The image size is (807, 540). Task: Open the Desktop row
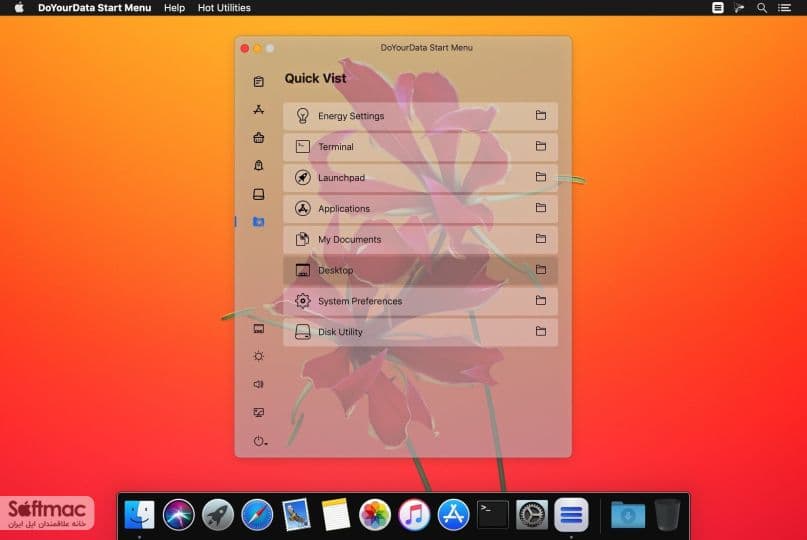[x=420, y=270]
